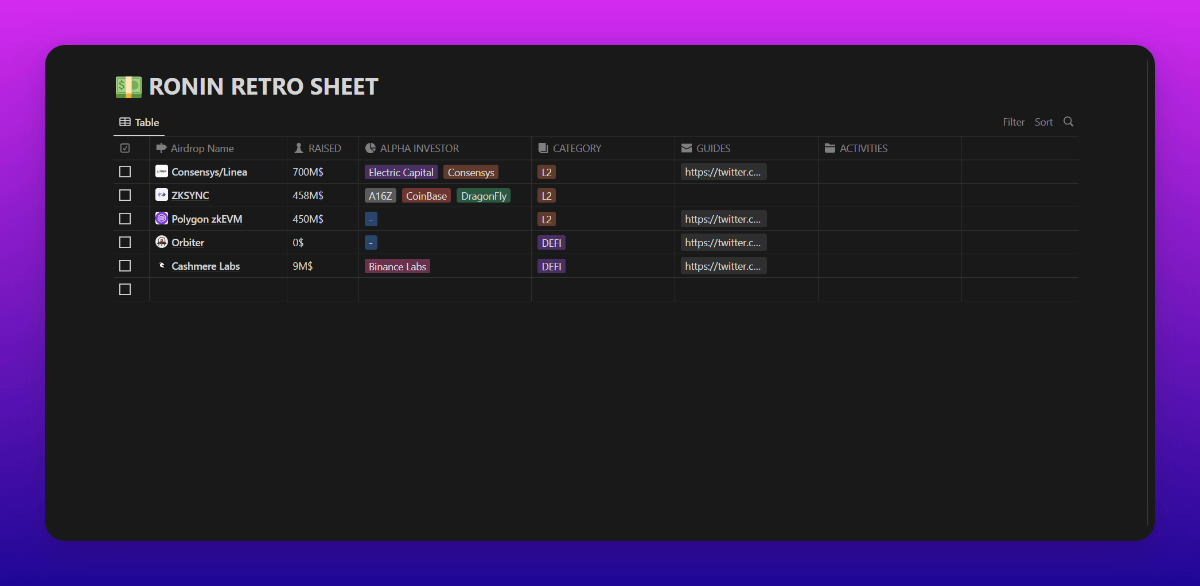Viewport: 1200px width, 586px height.
Task: Open the Orbiter entry name
Action: click(188, 242)
